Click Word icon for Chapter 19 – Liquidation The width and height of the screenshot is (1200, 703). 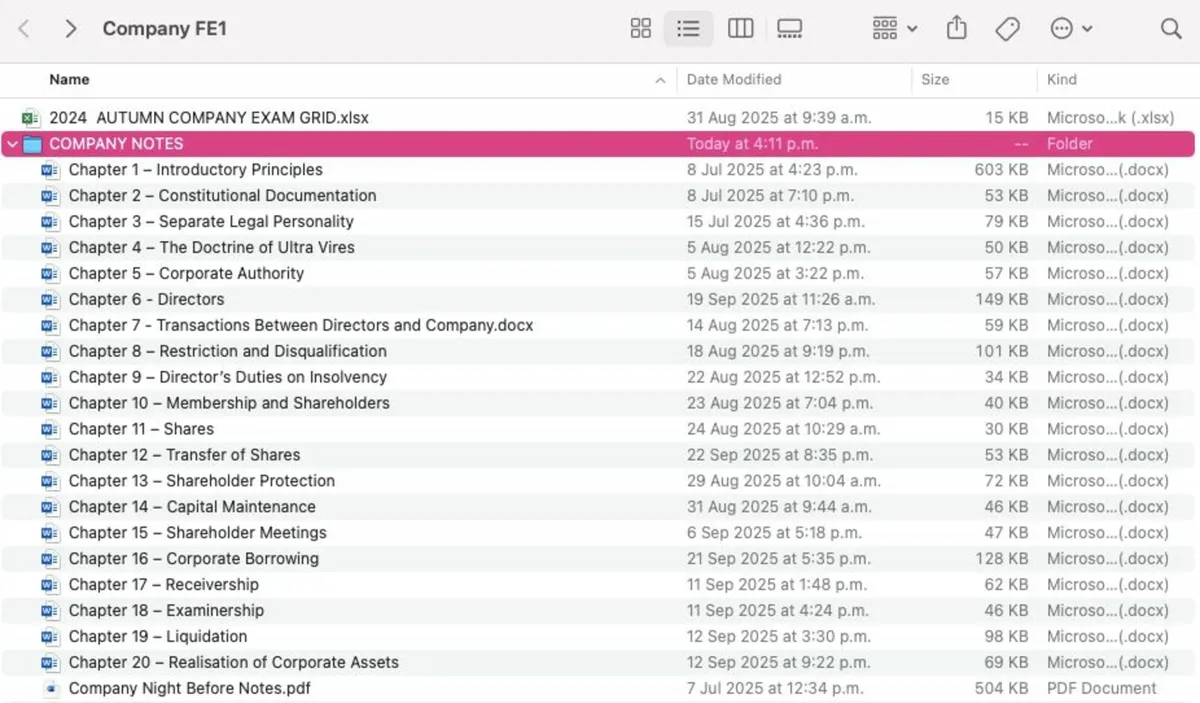click(50, 636)
